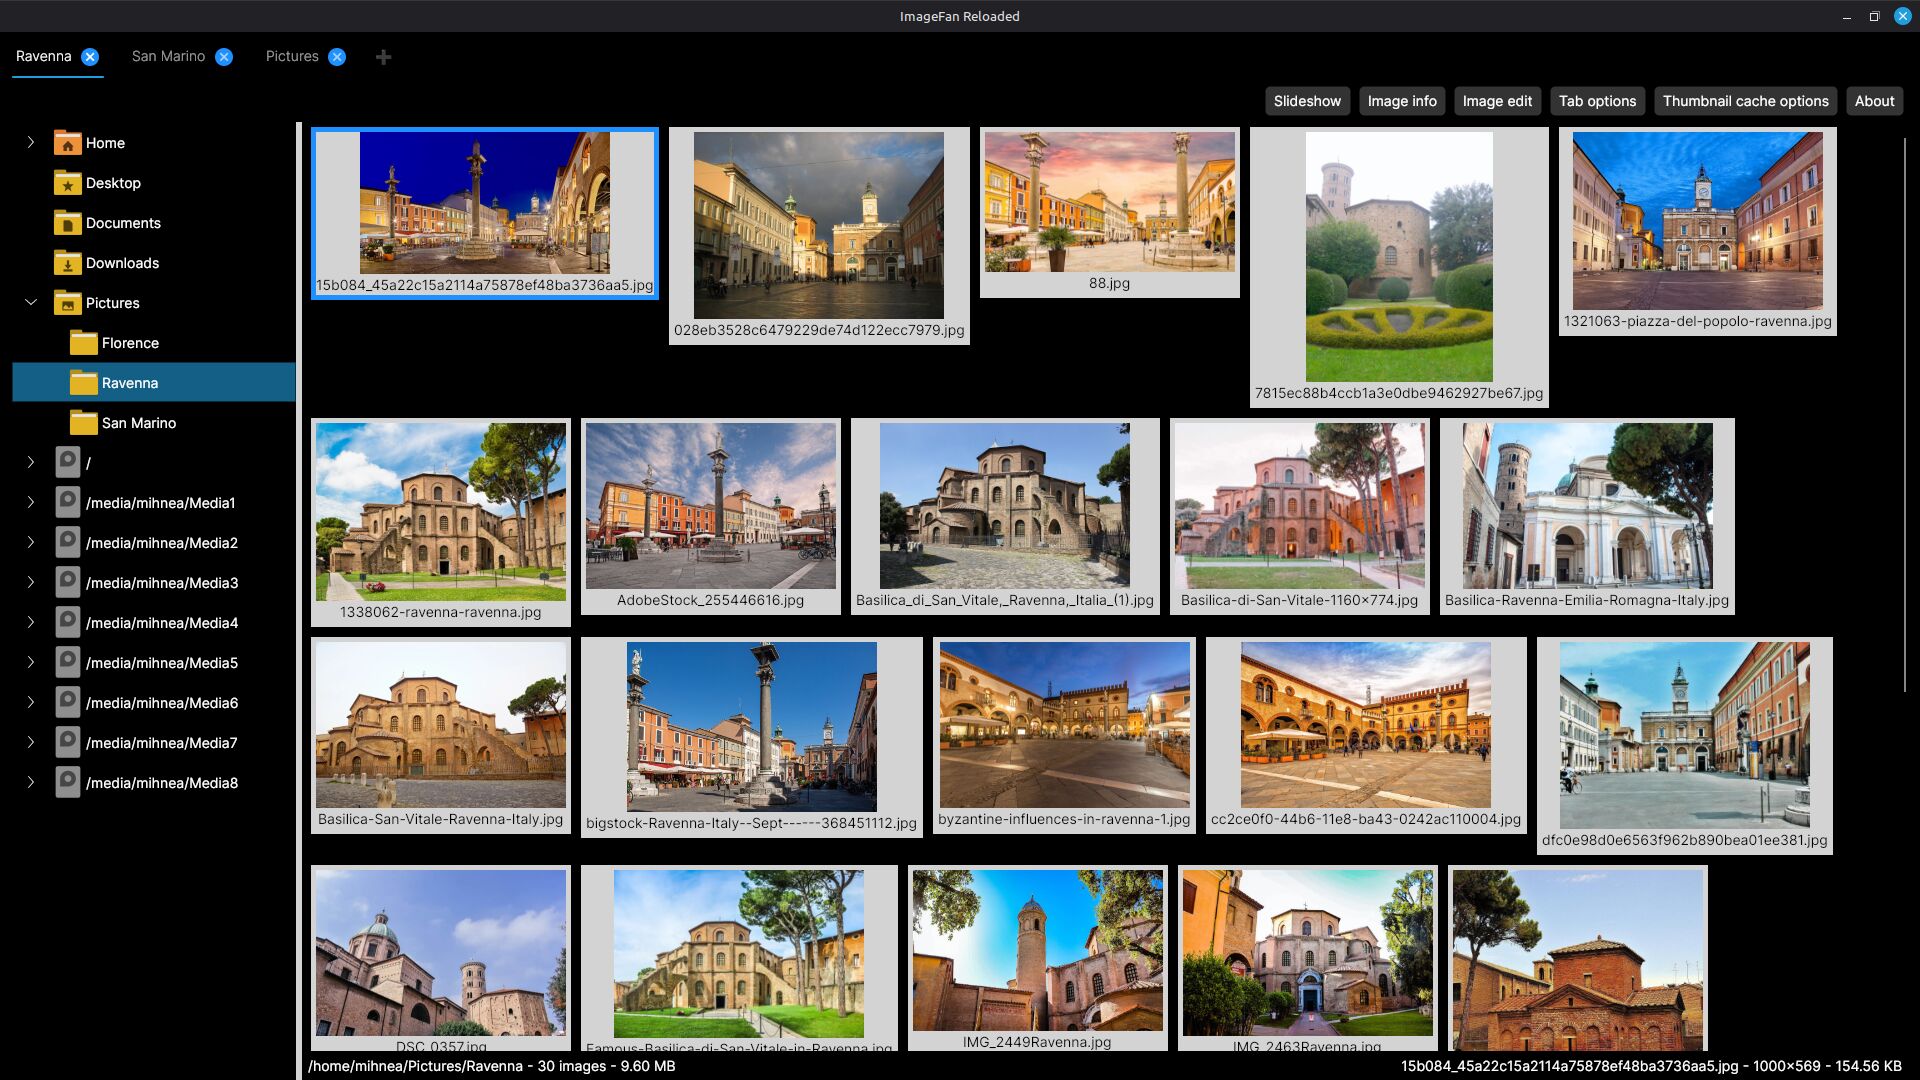Collapse the Pictures folder tree node

click(x=31, y=302)
